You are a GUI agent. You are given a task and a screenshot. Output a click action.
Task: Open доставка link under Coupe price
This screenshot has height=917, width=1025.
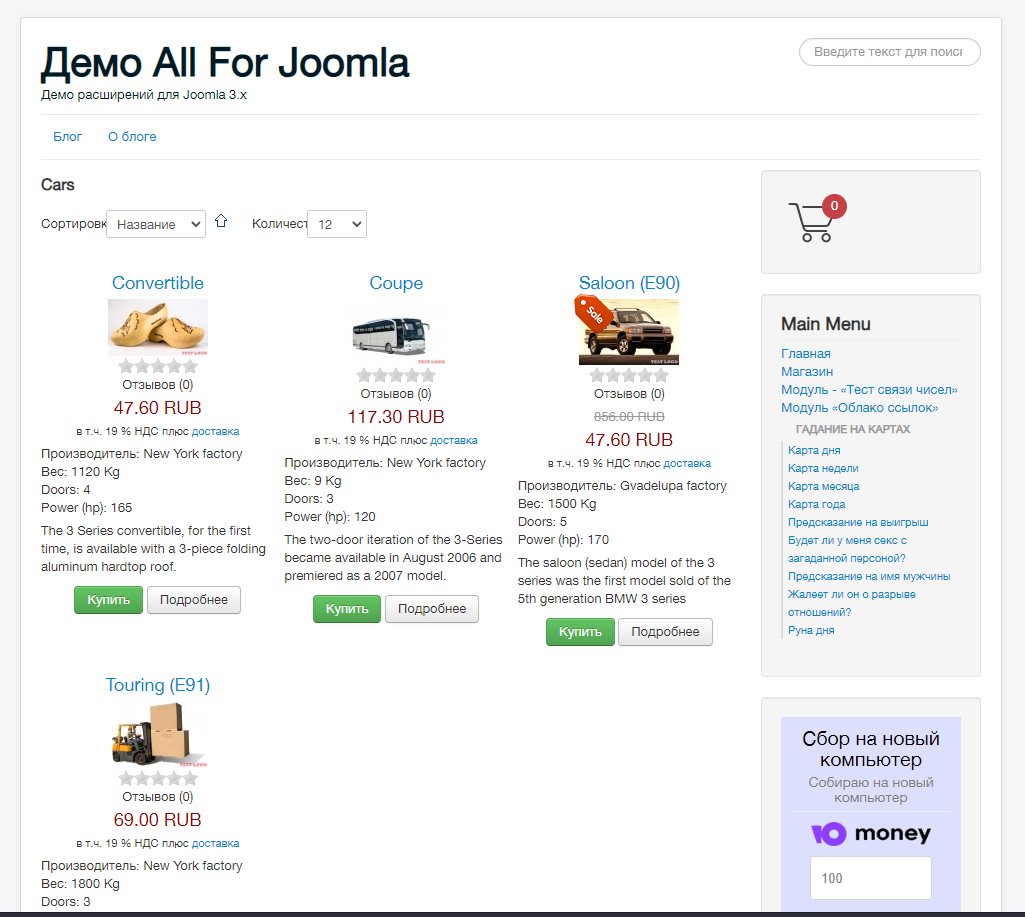(454, 441)
